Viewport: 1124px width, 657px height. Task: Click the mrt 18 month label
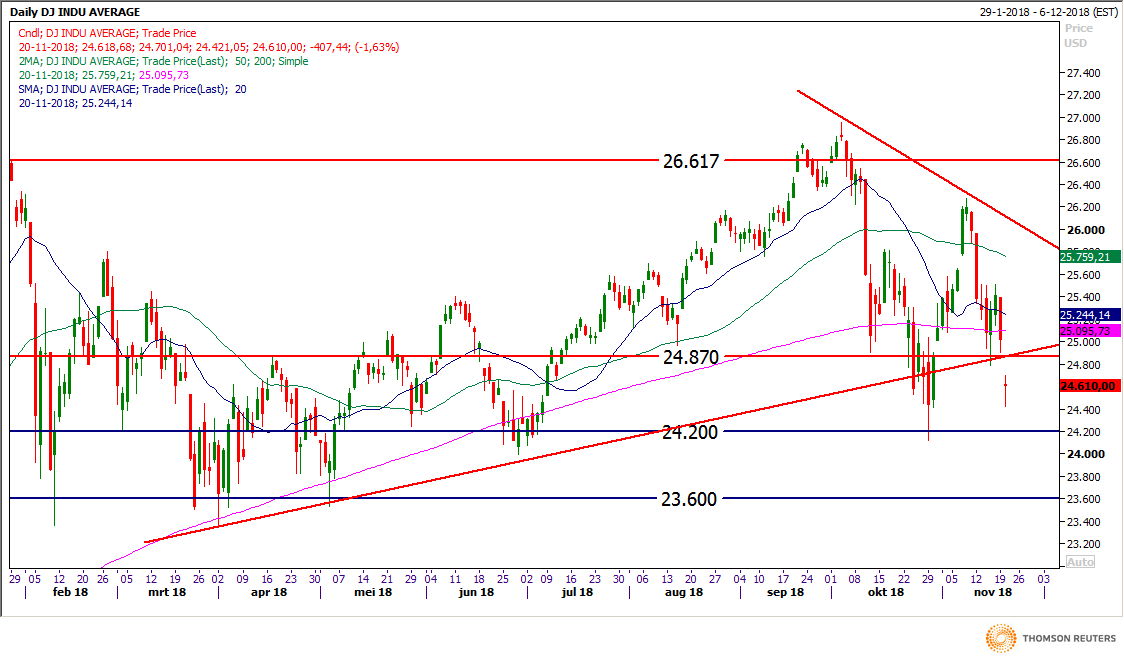167,593
